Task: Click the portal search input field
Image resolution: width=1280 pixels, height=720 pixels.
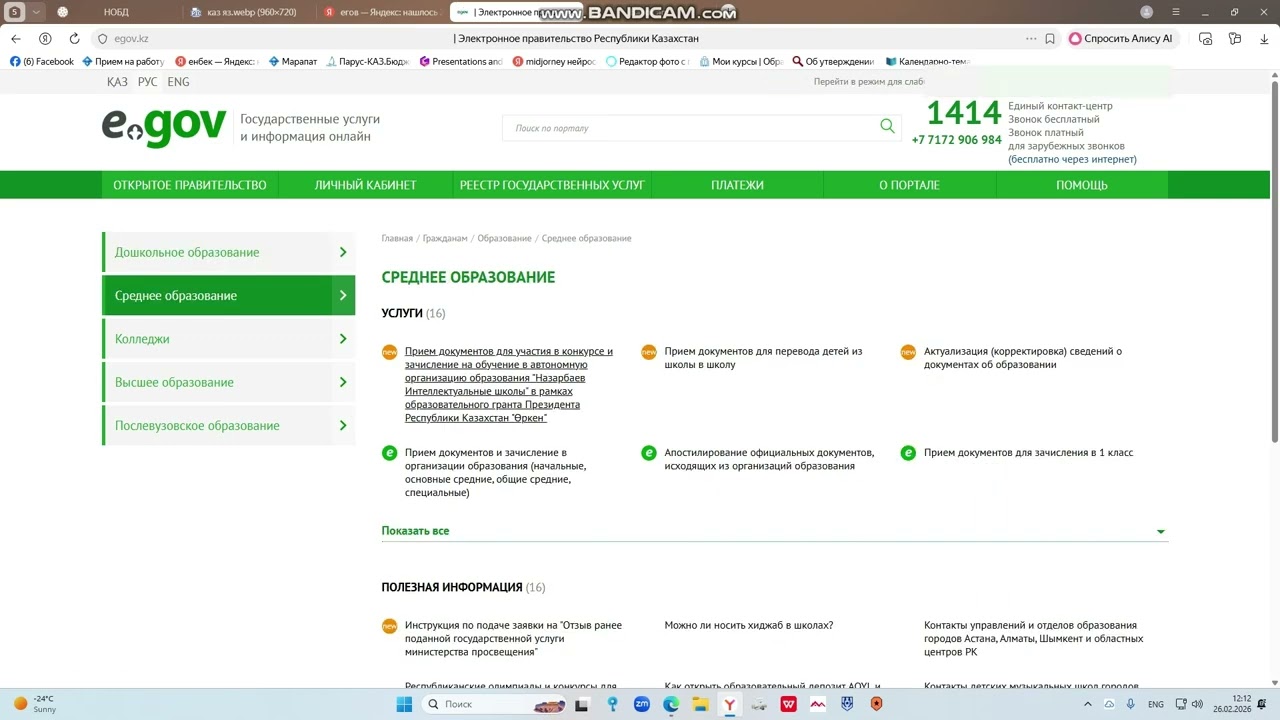Action: point(690,127)
